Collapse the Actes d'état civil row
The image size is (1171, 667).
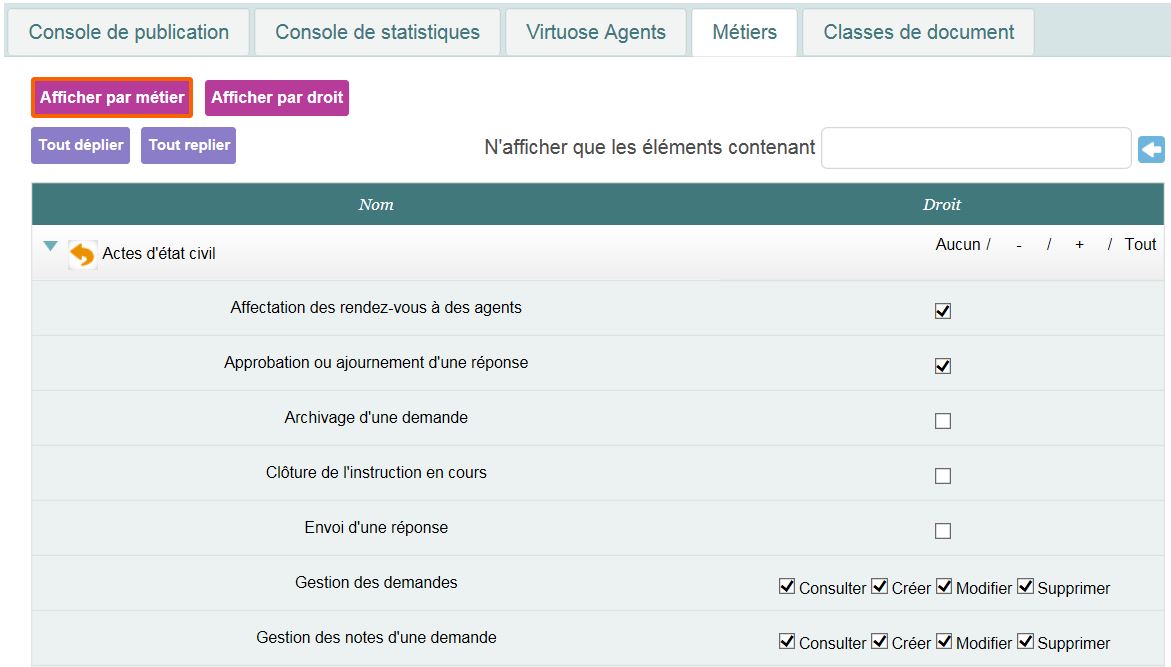coord(50,246)
